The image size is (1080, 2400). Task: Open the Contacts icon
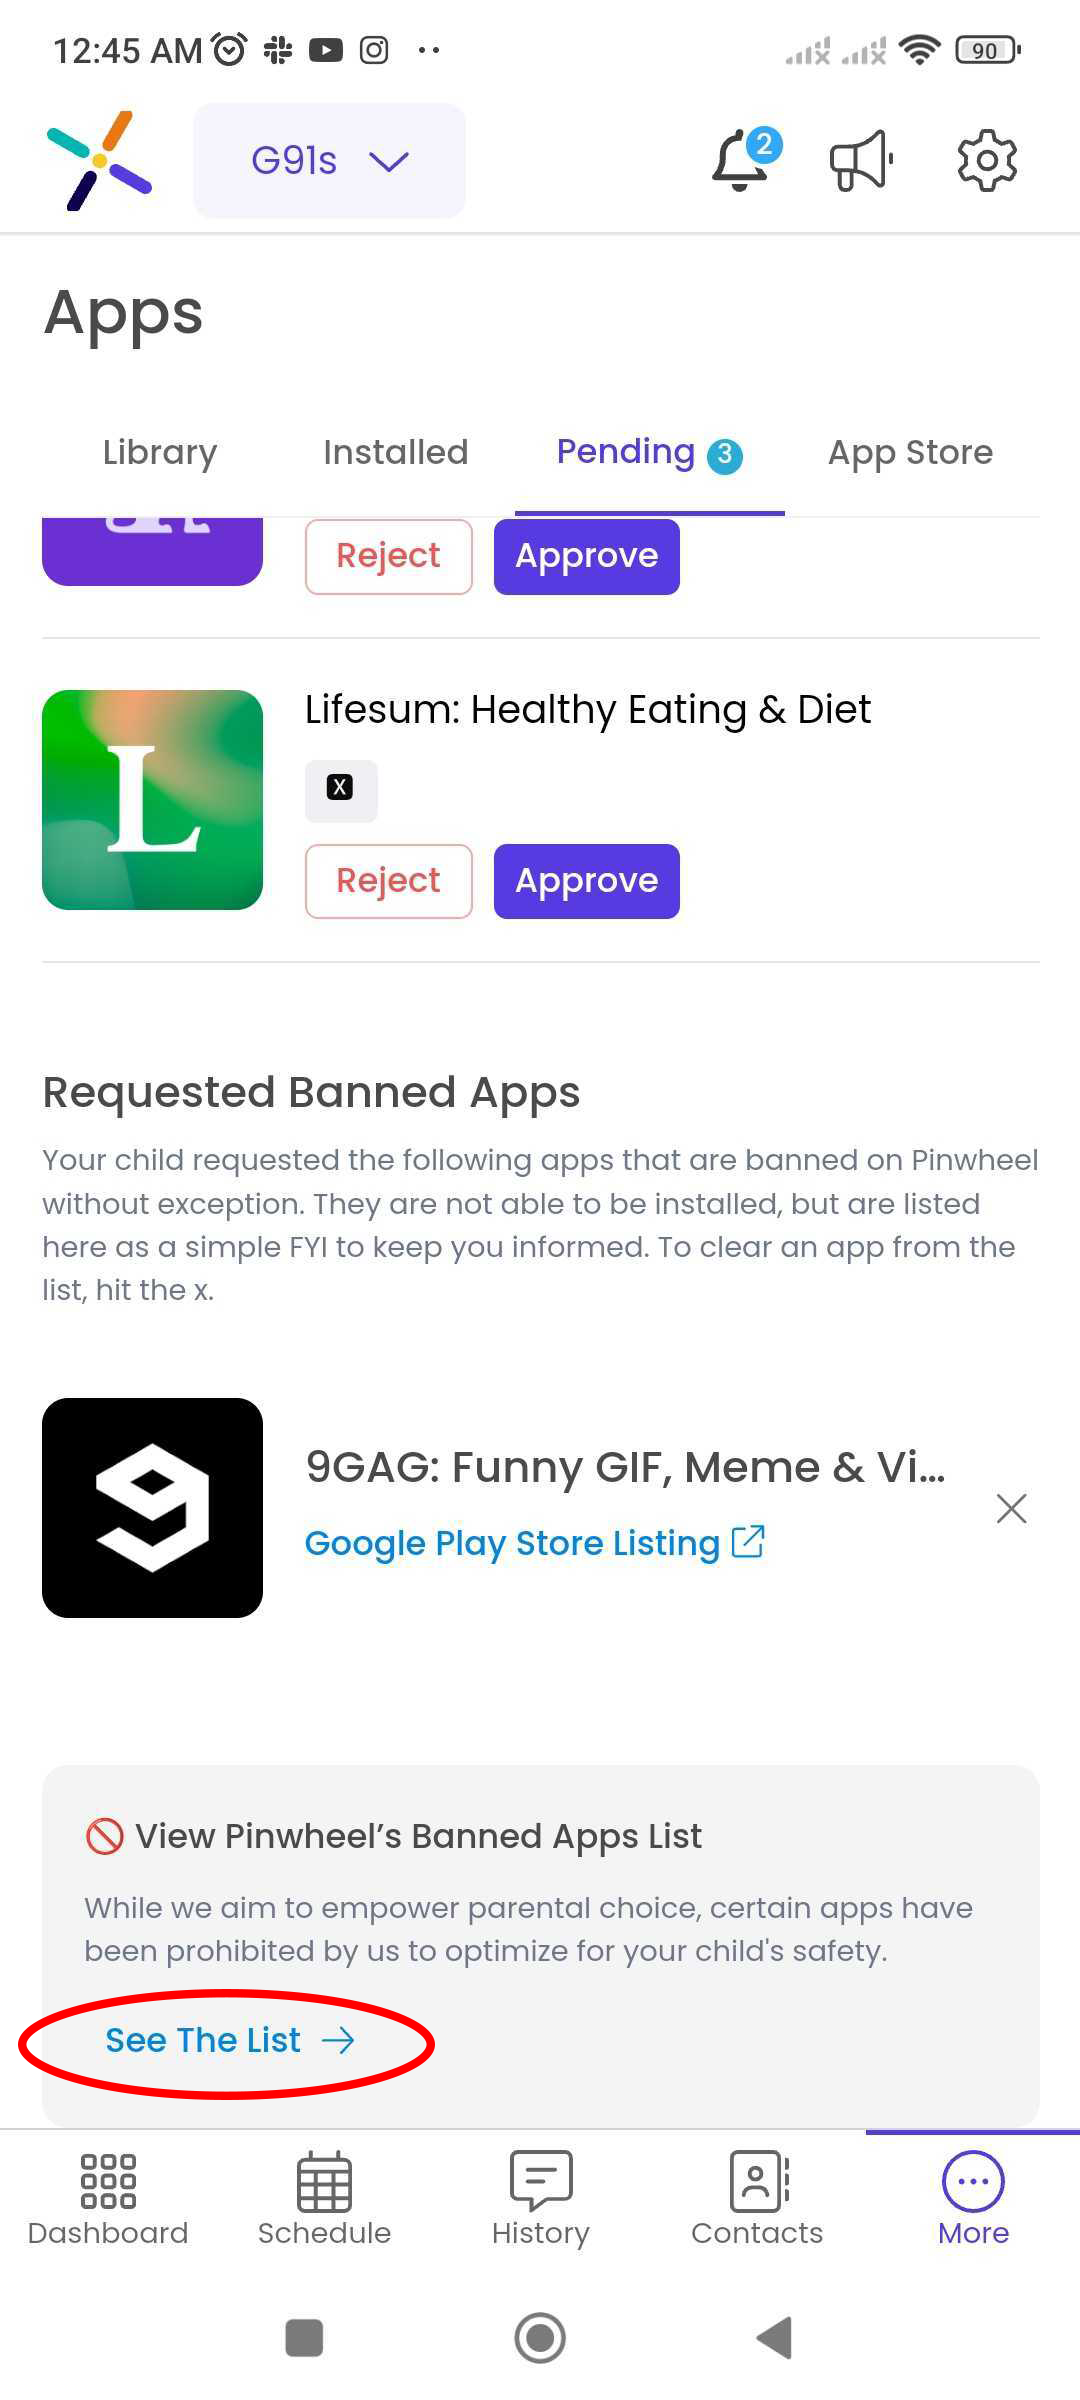click(757, 2200)
